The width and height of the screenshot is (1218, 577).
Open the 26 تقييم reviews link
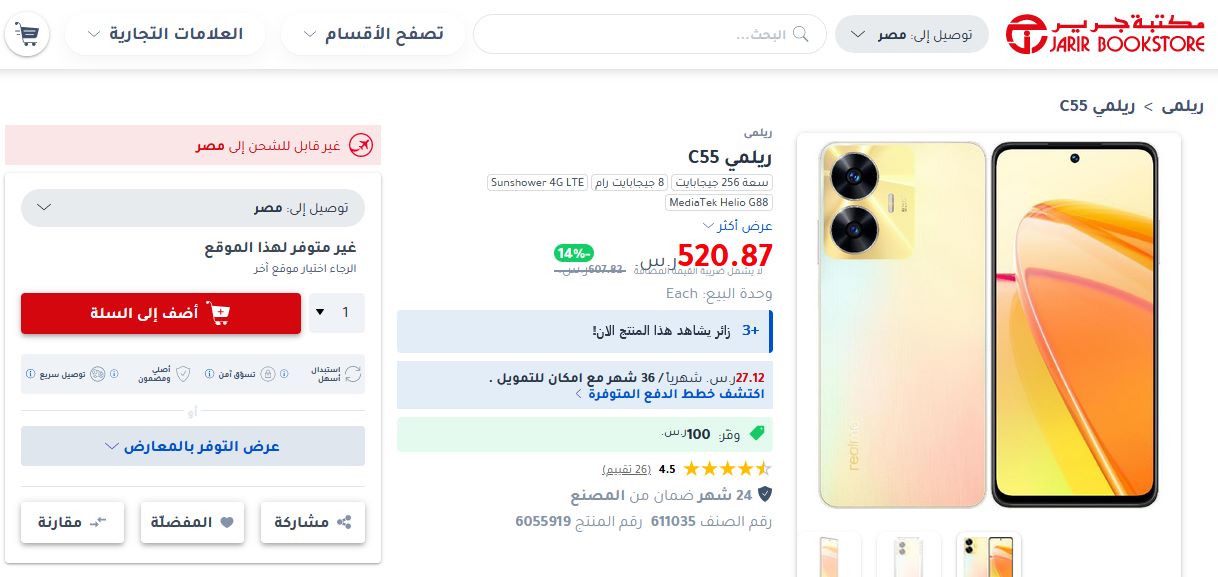click(627, 469)
